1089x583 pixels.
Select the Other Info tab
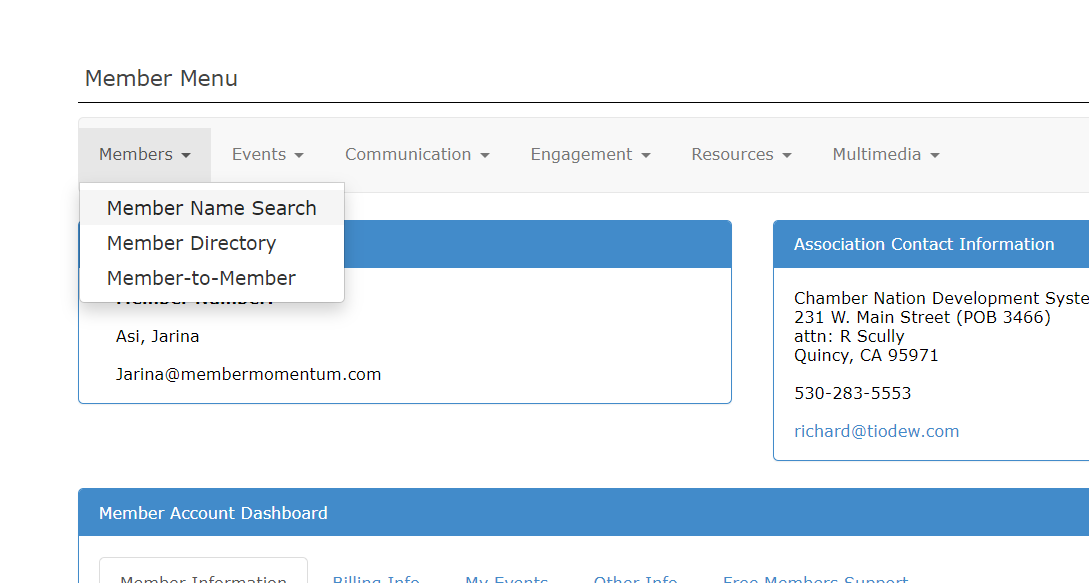coord(635,578)
